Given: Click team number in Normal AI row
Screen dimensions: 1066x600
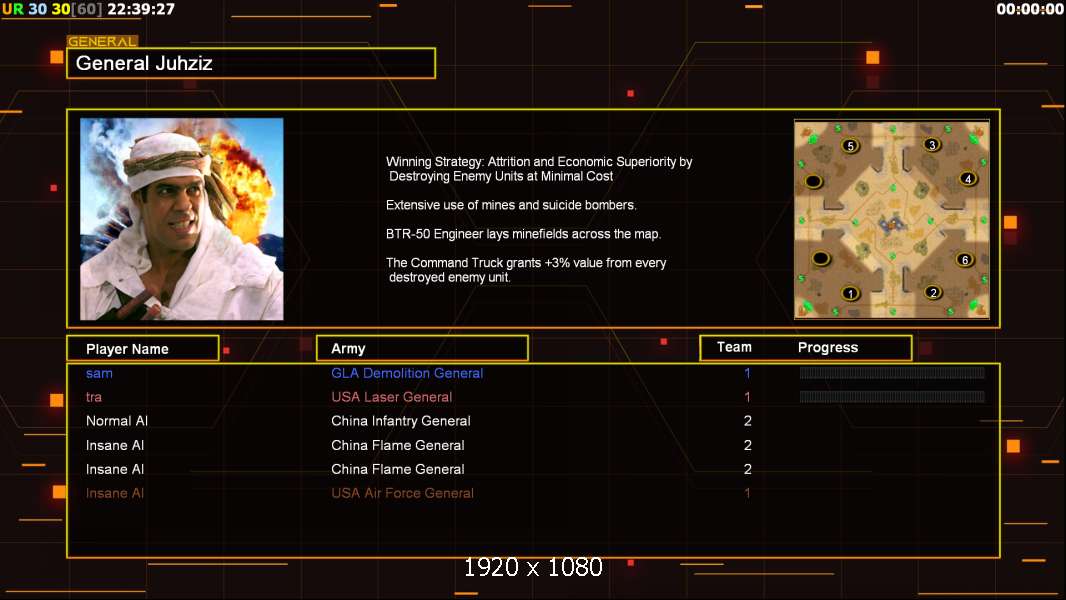Looking at the screenshot, I should point(747,421).
